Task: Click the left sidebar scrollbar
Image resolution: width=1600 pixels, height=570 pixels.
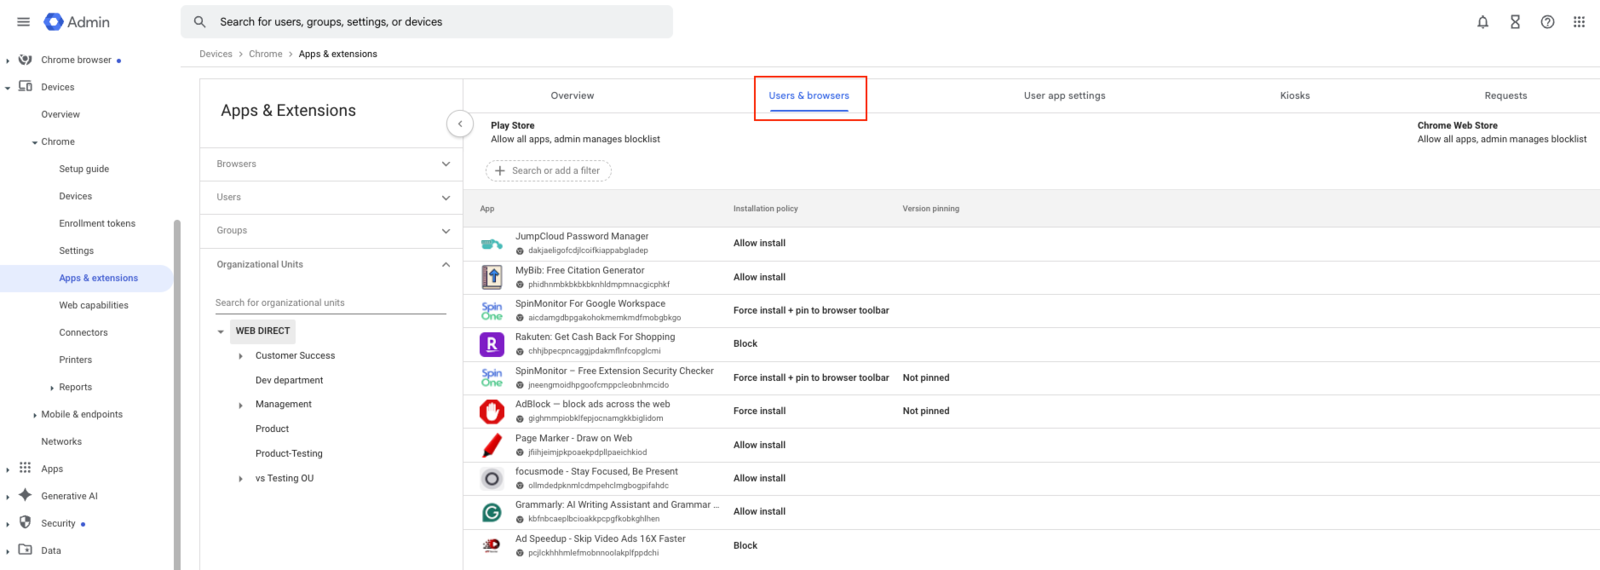Action: click(x=177, y=394)
